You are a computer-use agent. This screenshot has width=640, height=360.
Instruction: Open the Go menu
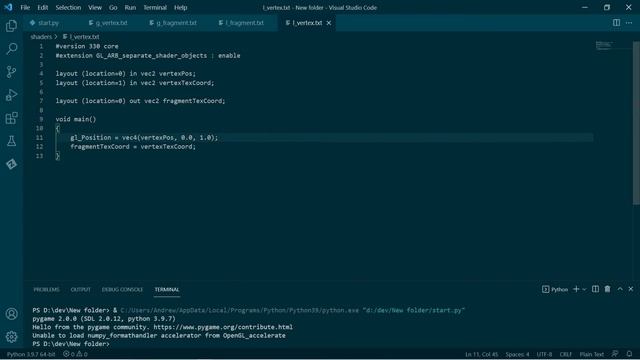[113, 7]
